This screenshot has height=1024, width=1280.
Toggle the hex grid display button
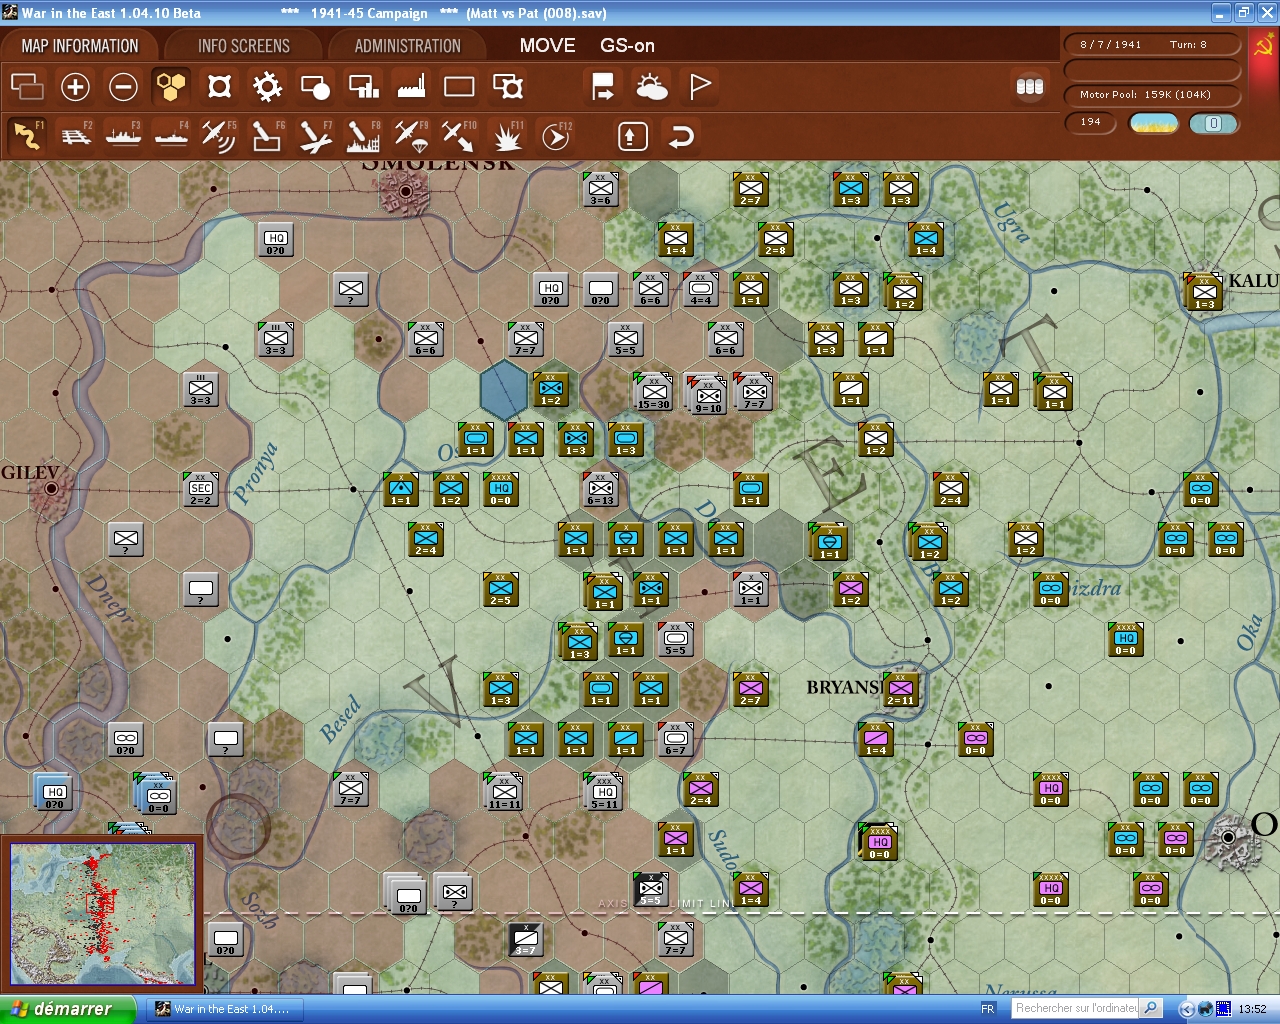(171, 87)
